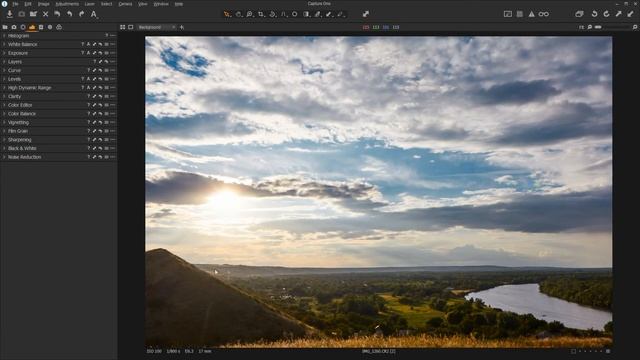Click the Color Balance tool label
The height and width of the screenshot is (360, 640).
(22, 113)
